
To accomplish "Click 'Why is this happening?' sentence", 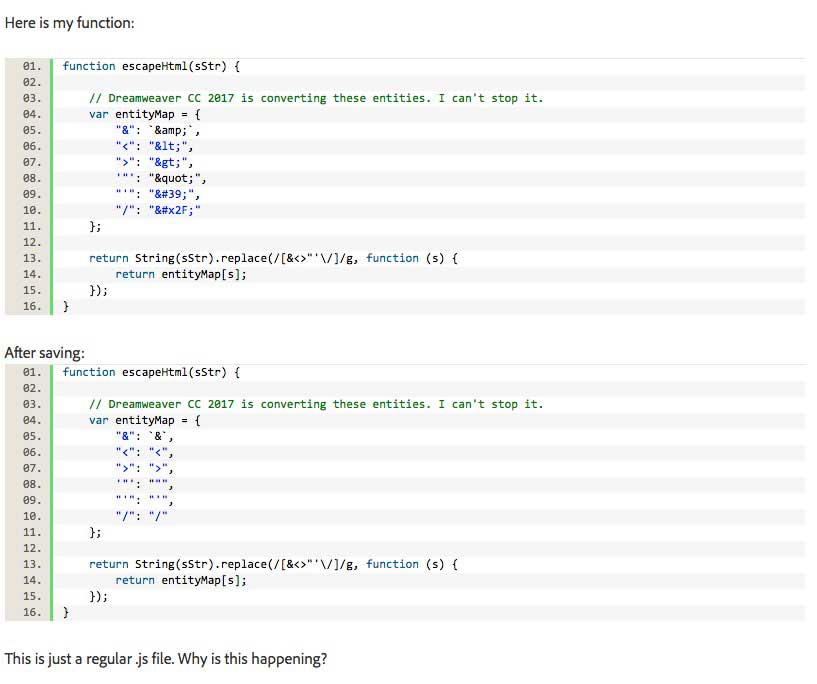I will 252,659.
